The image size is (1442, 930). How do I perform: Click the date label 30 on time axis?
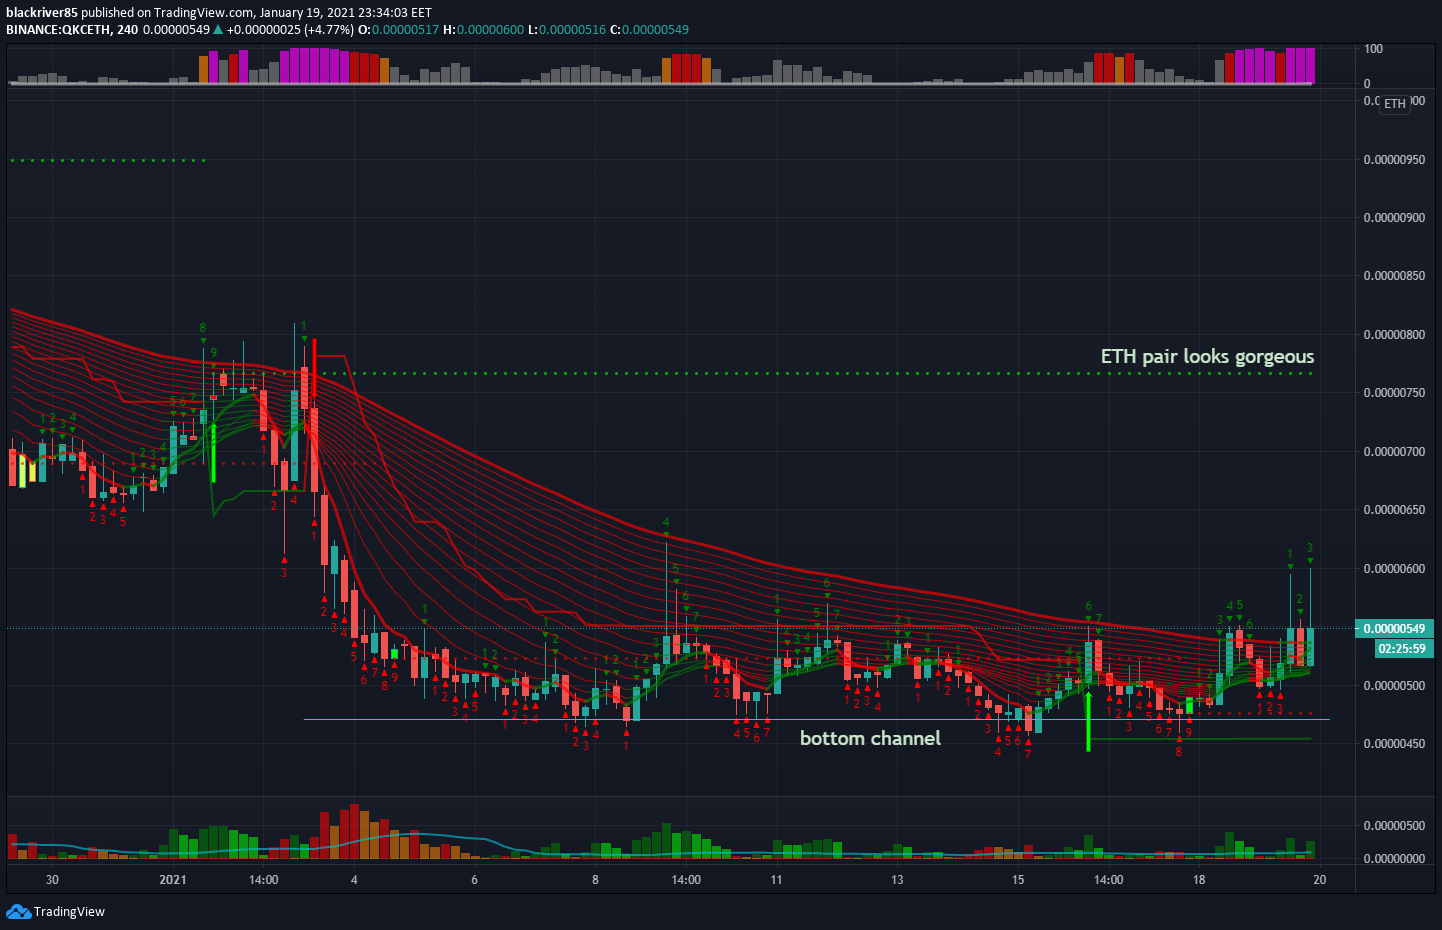click(52, 880)
